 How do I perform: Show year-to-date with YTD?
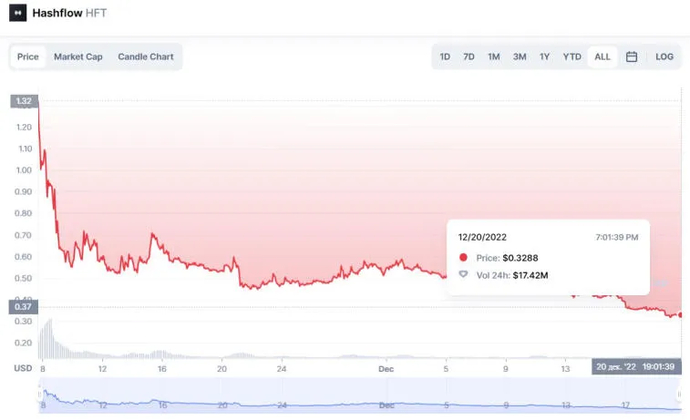[572, 57]
